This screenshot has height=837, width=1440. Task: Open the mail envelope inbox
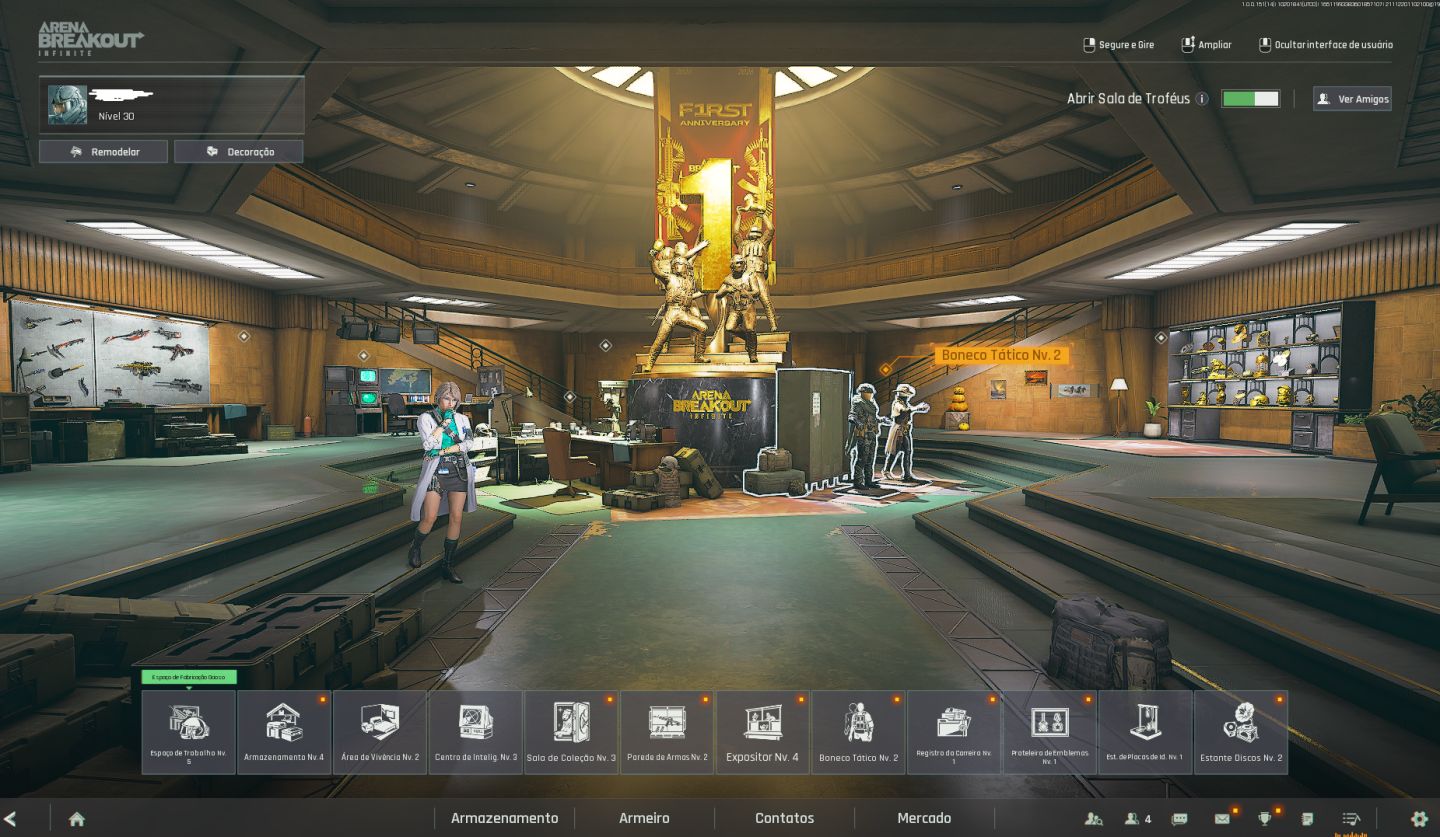[1222, 818]
